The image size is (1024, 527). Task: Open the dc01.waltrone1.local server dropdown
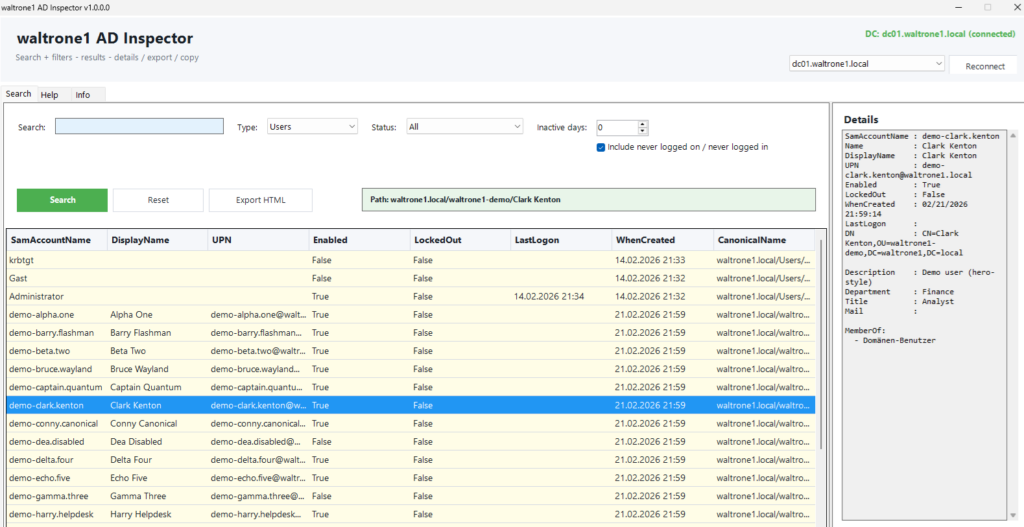[x=866, y=64]
